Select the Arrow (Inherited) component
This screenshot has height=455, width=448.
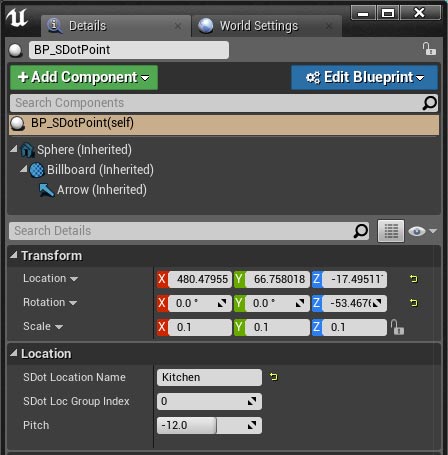coord(93,190)
